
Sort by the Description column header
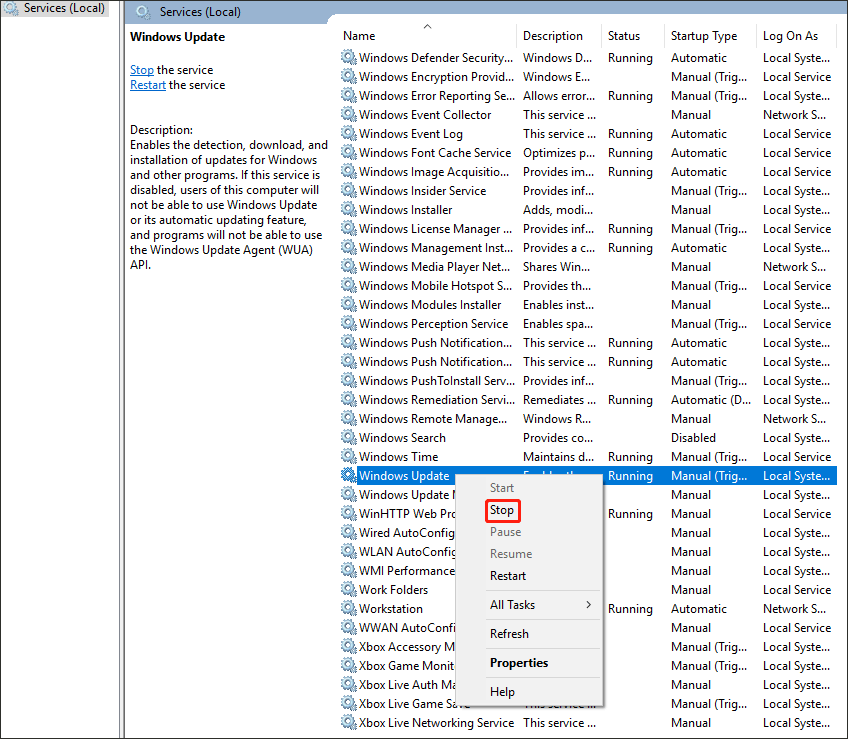click(553, 36)
